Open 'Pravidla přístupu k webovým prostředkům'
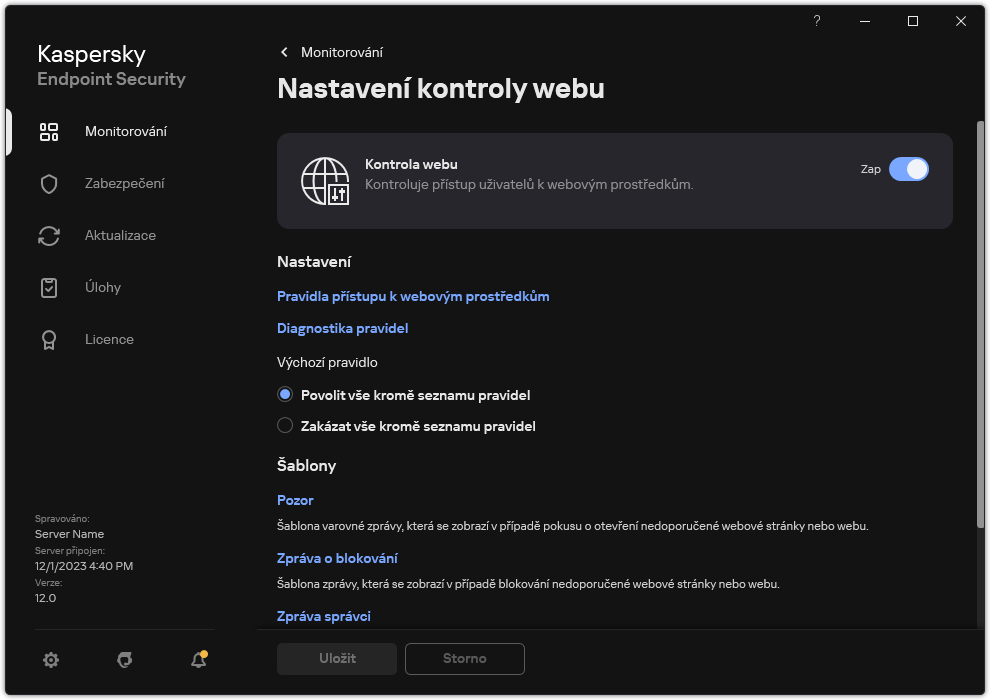 click(x=413, y=296)
